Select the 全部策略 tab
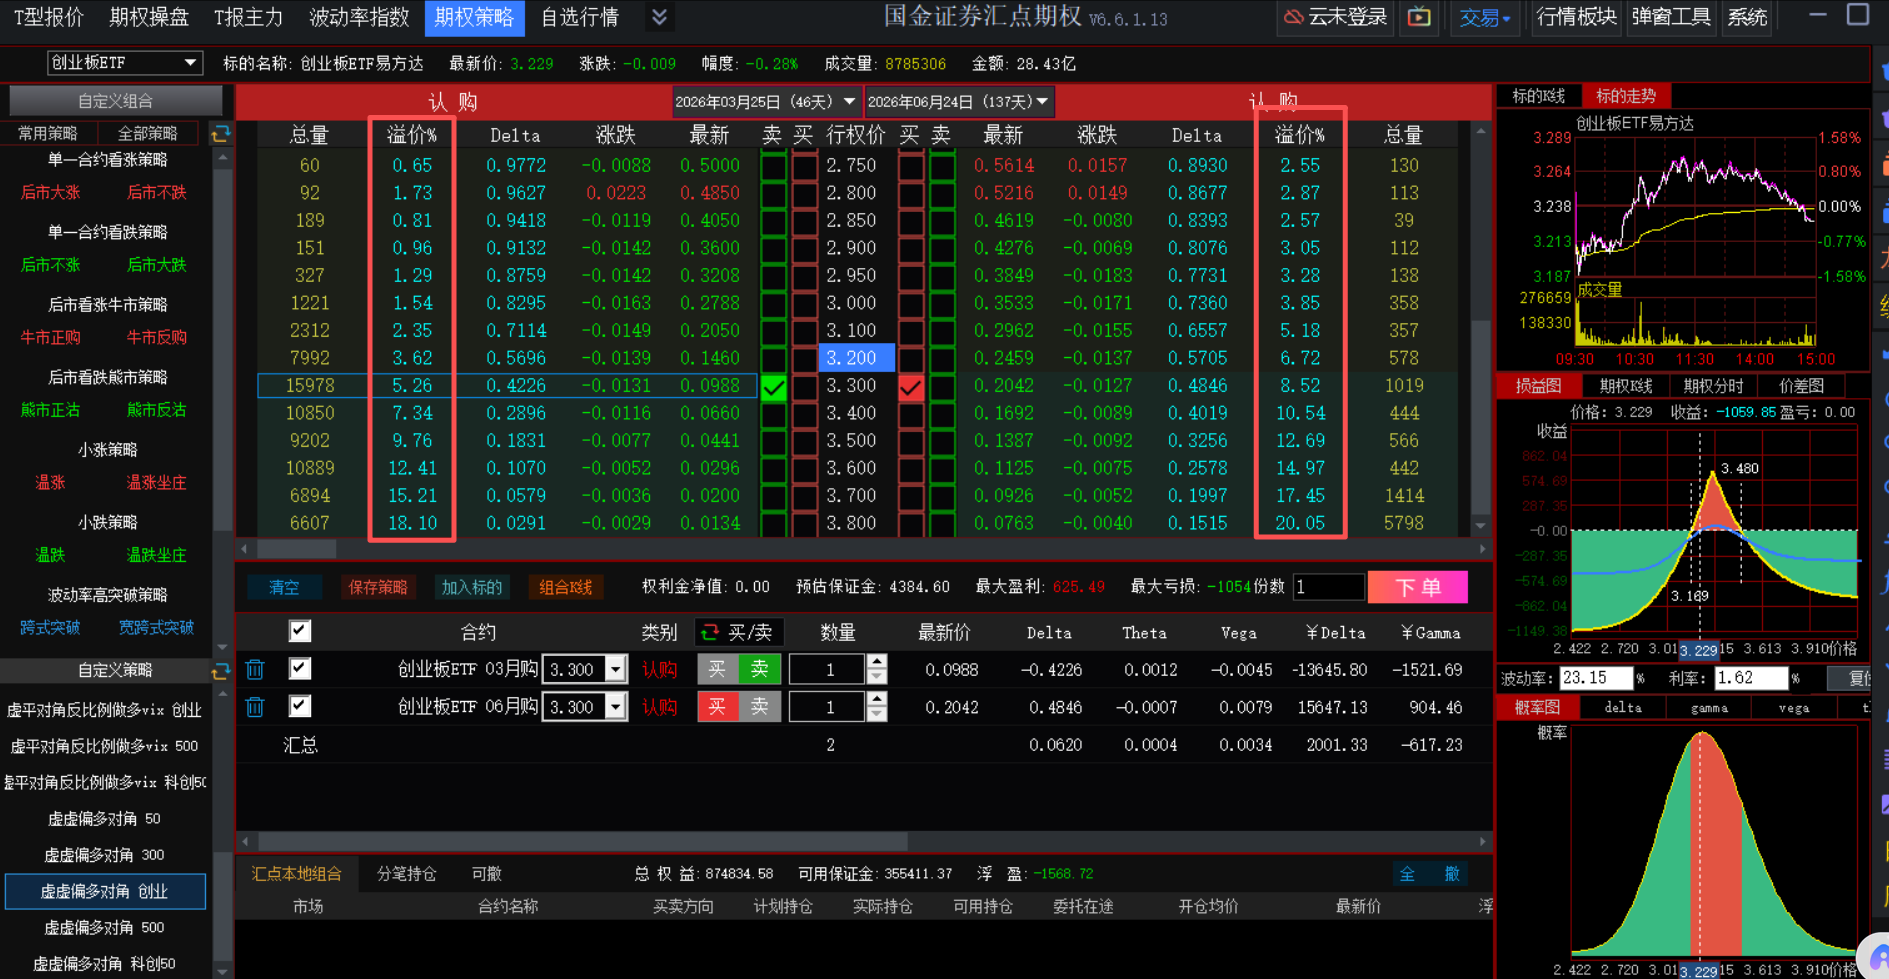 pyautogui.click(x=148, y=133)
